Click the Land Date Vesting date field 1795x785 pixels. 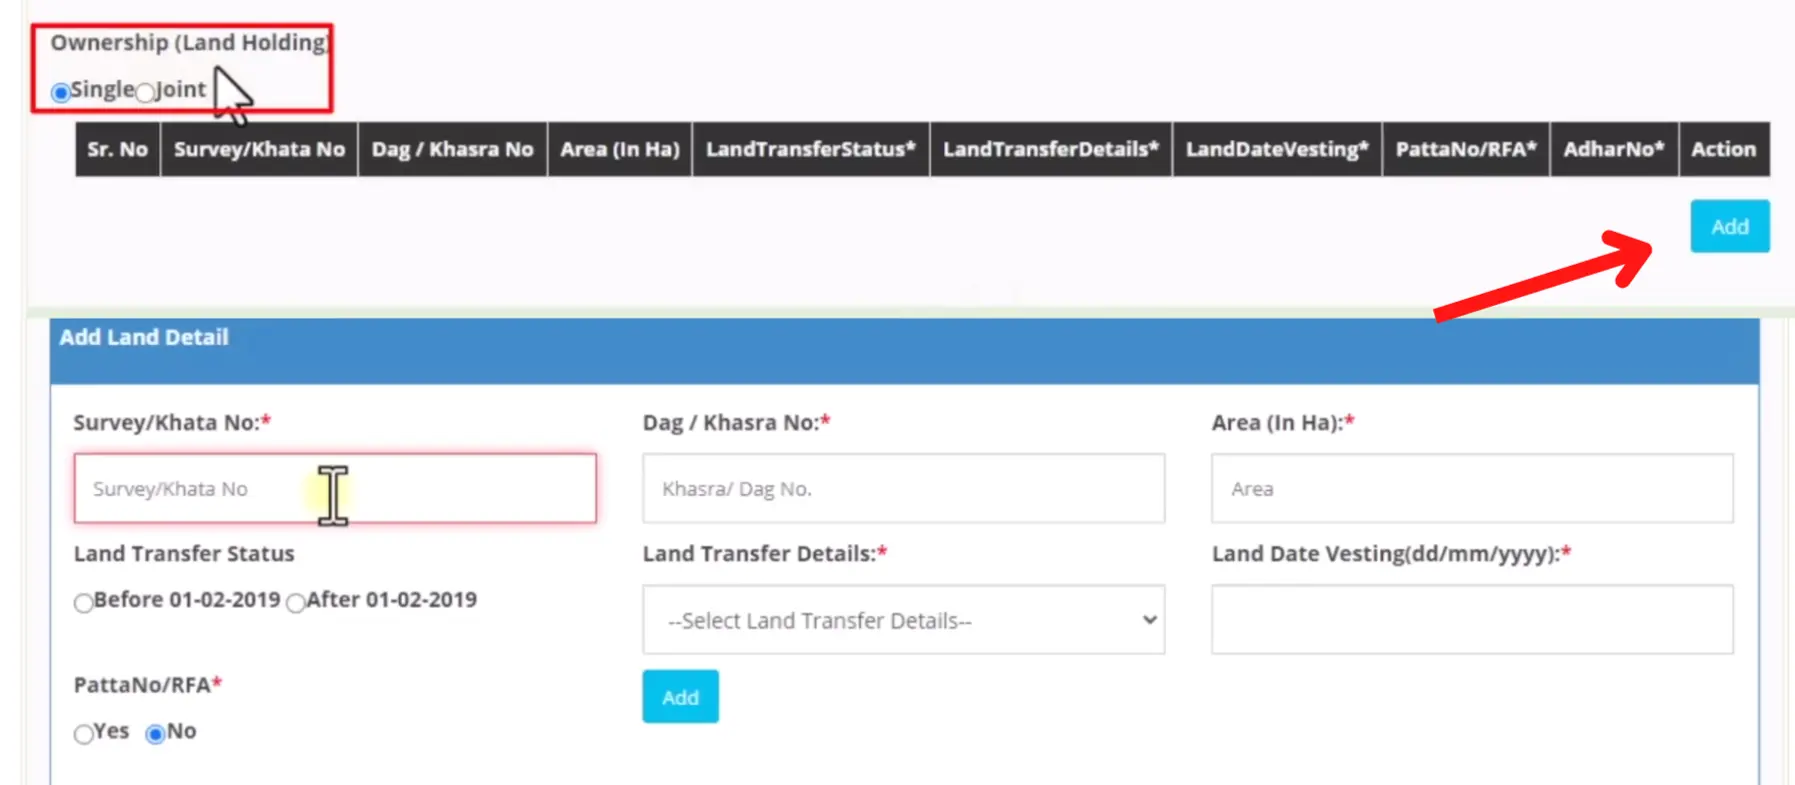click(1471, 620)
